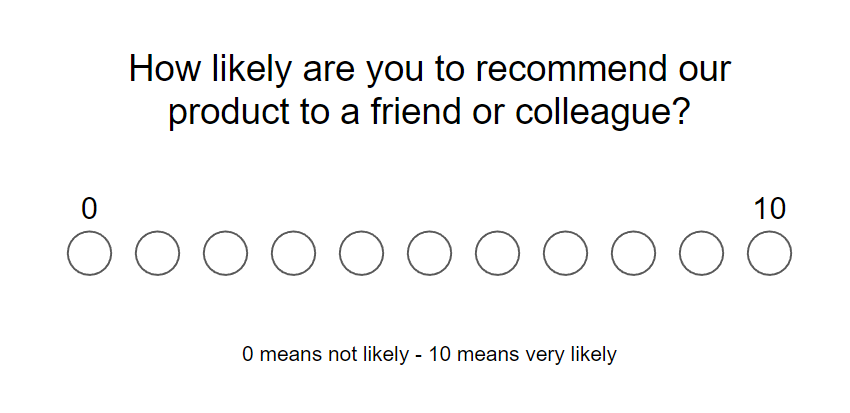Screen dimensions: 850x413
Task: Choose the rating 1 circle
Action: point(157,253)
